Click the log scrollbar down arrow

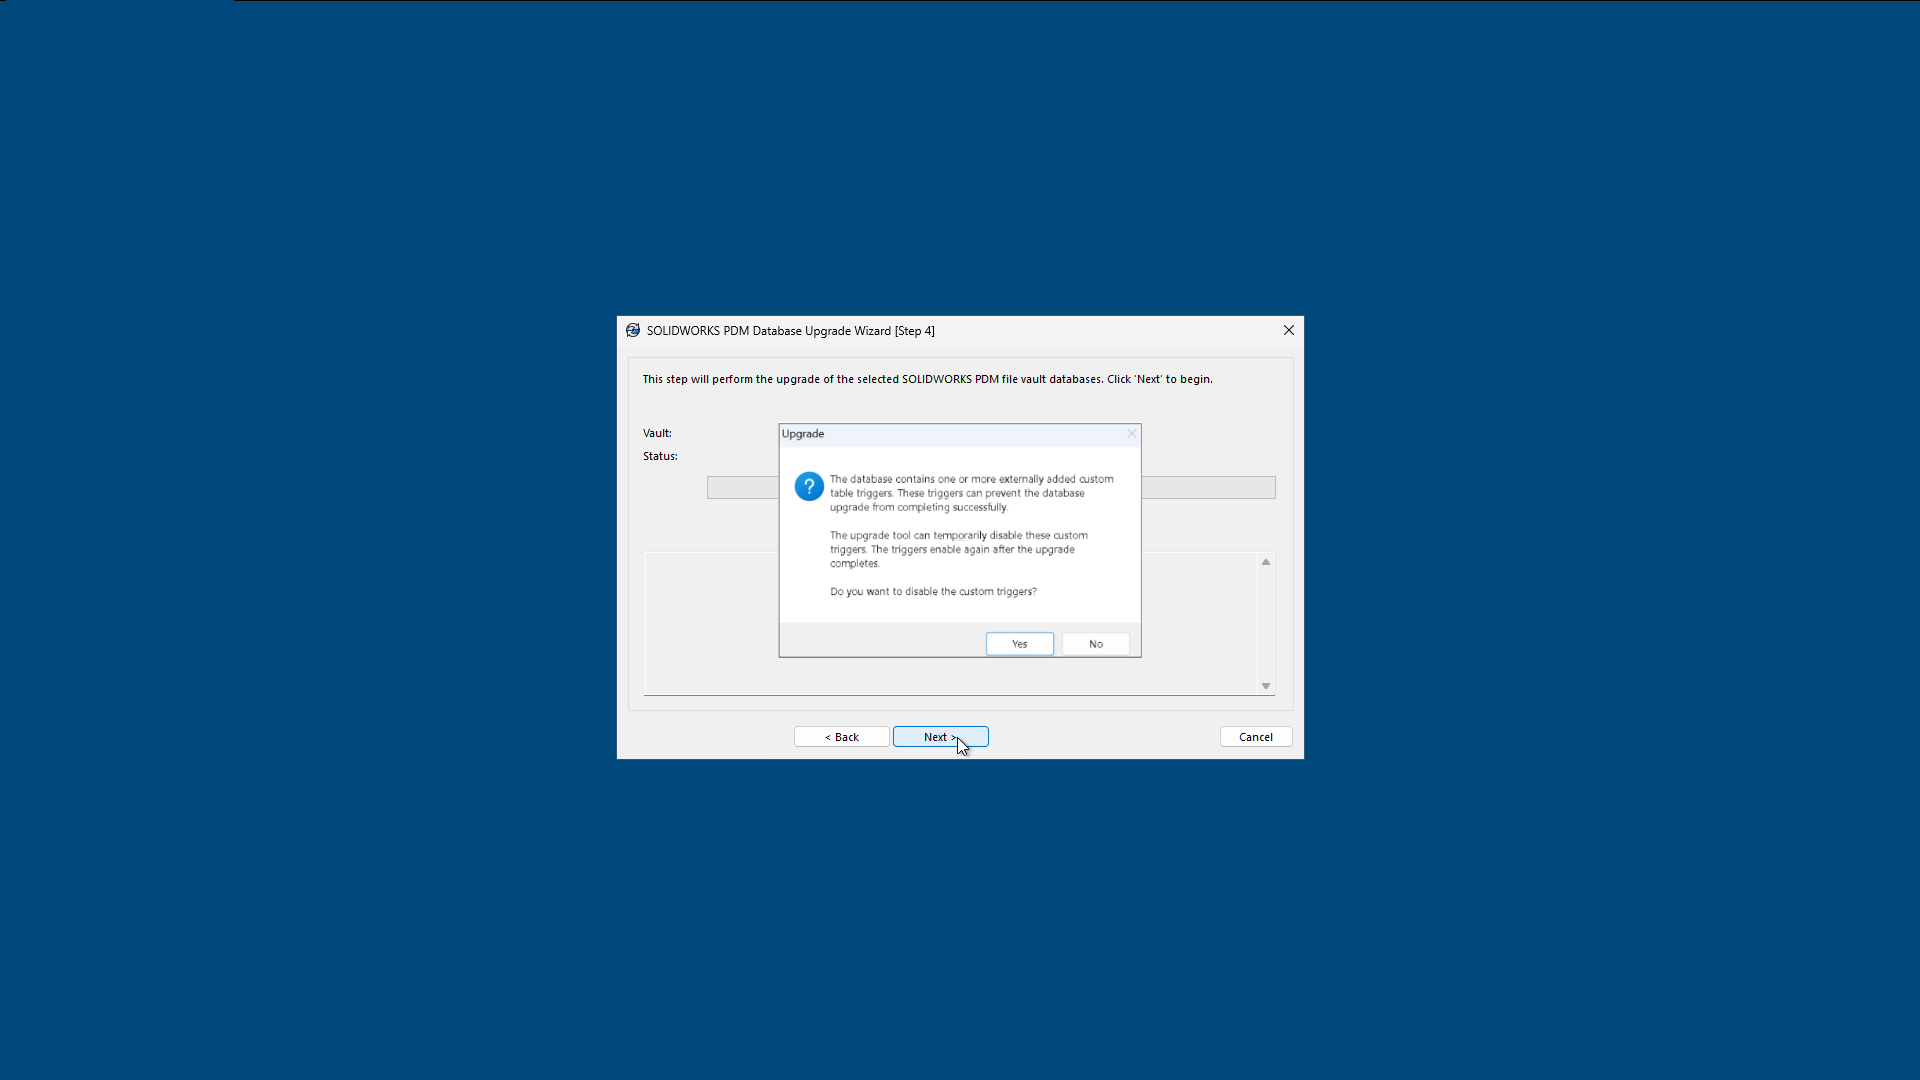tap(1266, 686)
